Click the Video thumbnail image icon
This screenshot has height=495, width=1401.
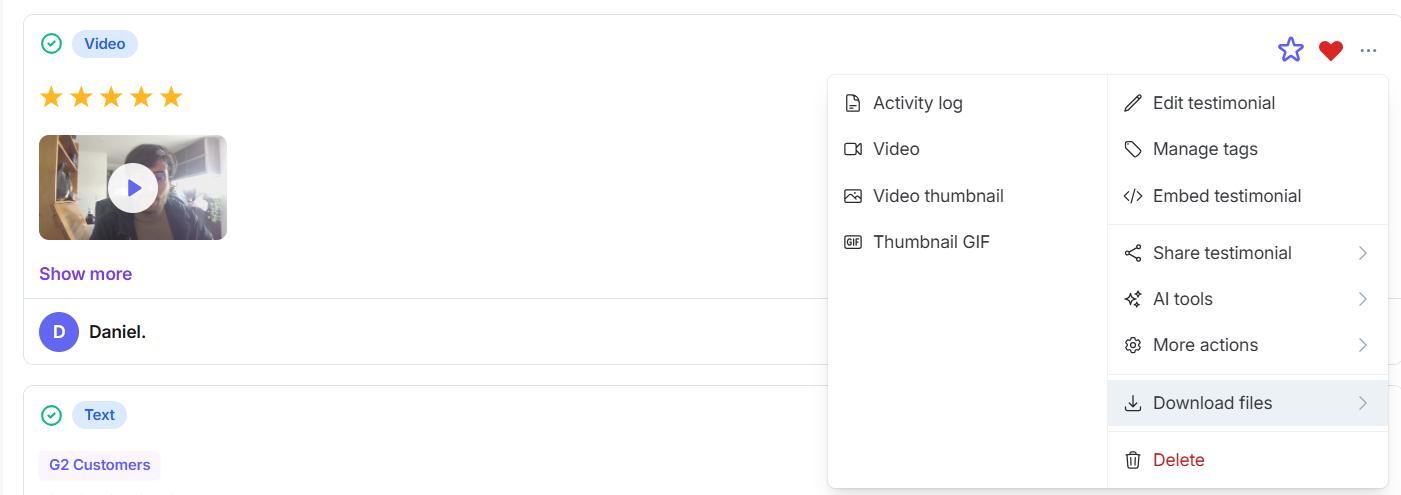point(853,196)
